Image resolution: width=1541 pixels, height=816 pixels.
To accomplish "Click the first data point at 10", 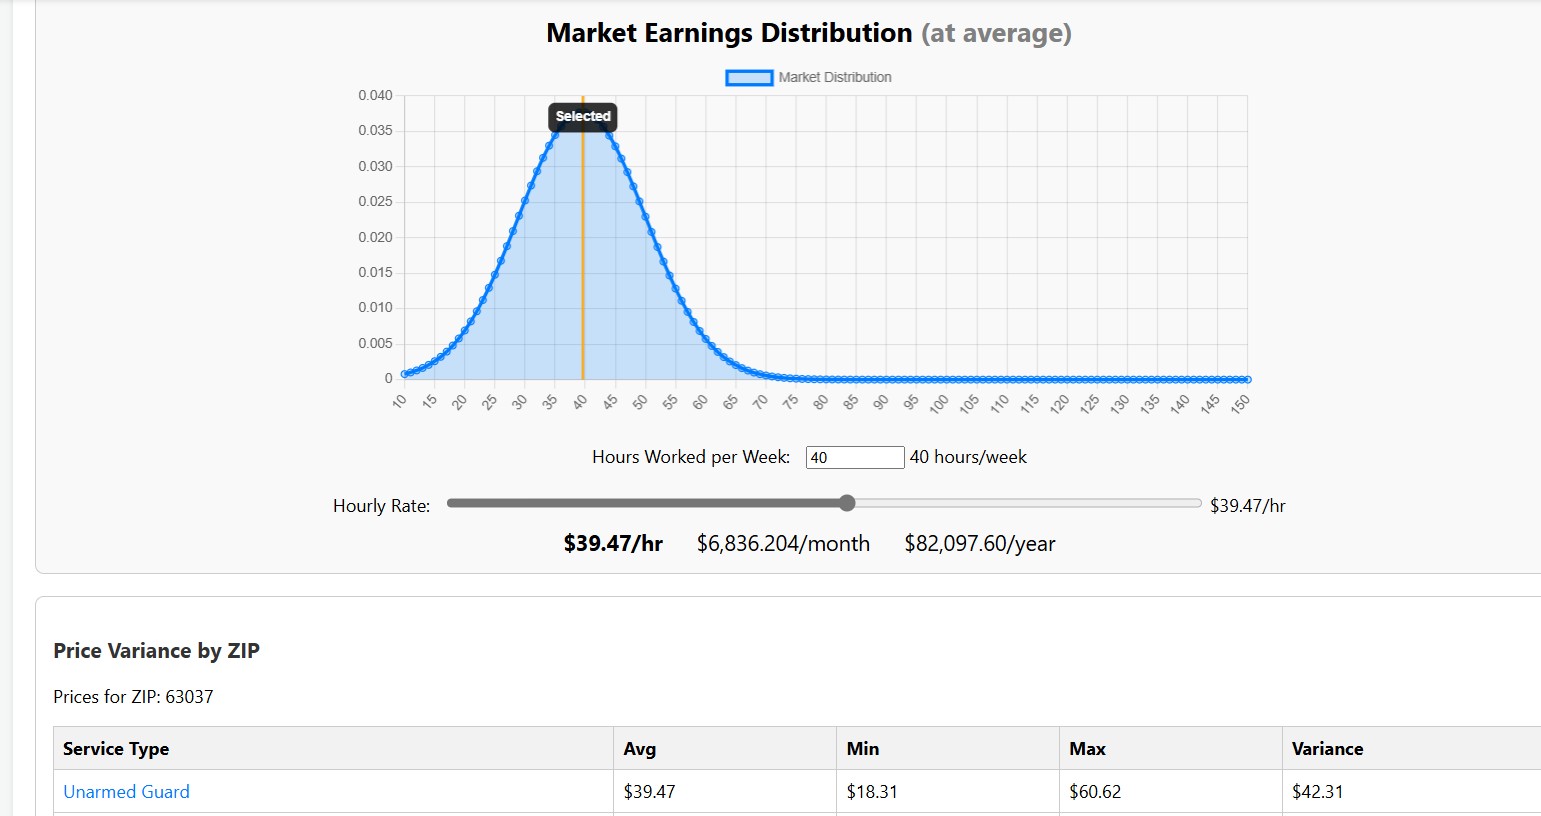I will (405, 374).
